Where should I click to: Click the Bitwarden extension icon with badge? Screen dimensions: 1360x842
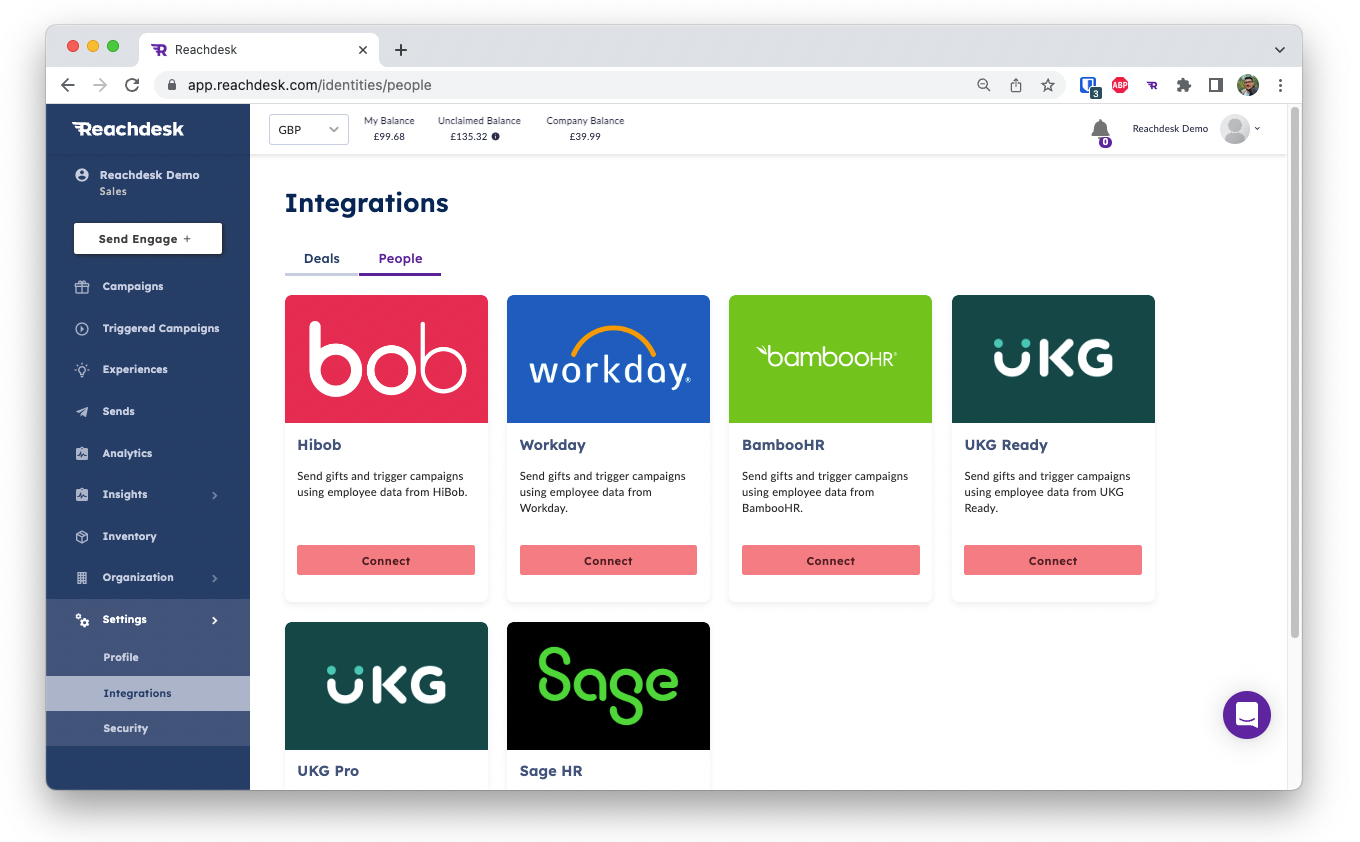(x=1089, y=86)
